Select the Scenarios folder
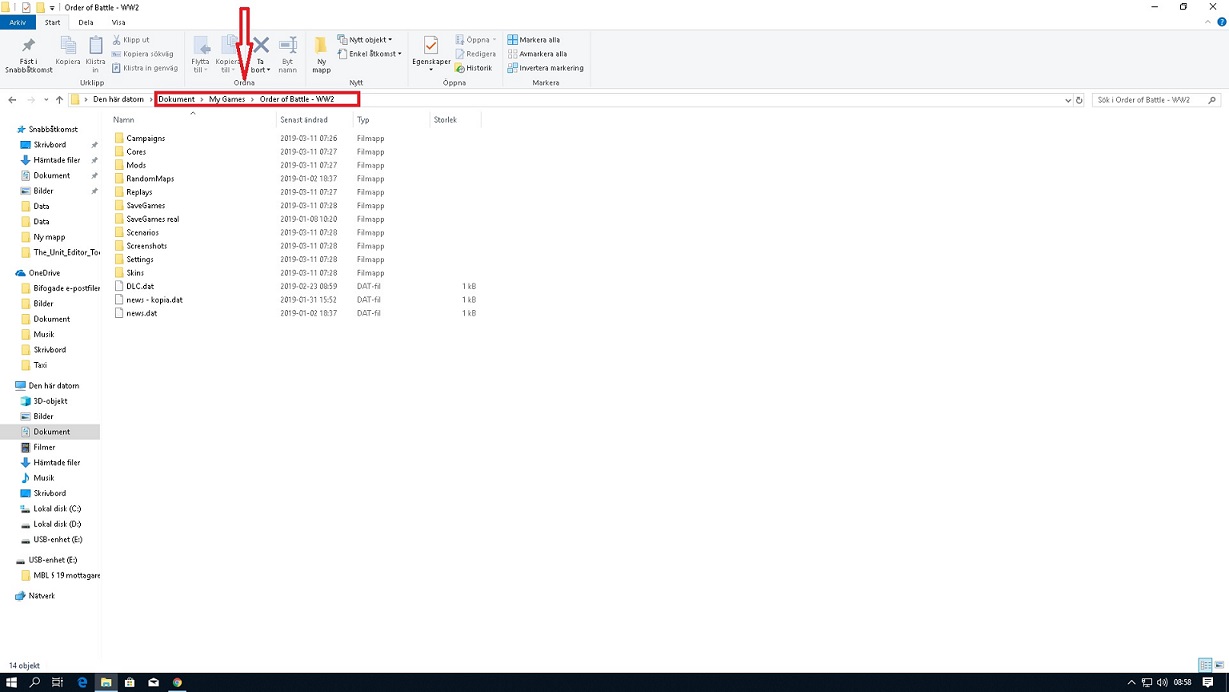Image resolution: width=1229 pixels, height=692 pixels. 142,232
